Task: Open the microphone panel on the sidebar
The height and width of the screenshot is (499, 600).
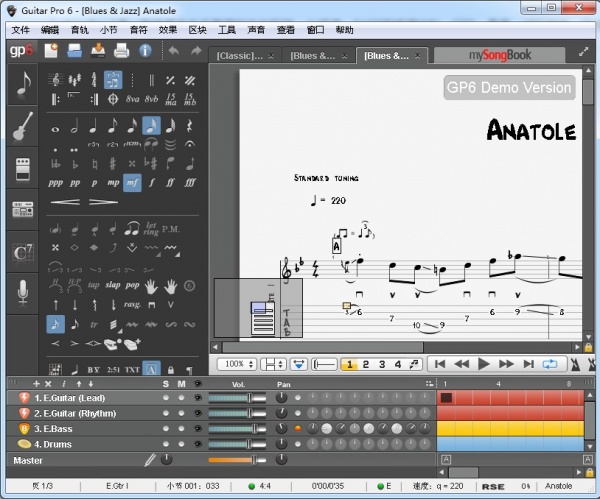Action: coord(23,293)
